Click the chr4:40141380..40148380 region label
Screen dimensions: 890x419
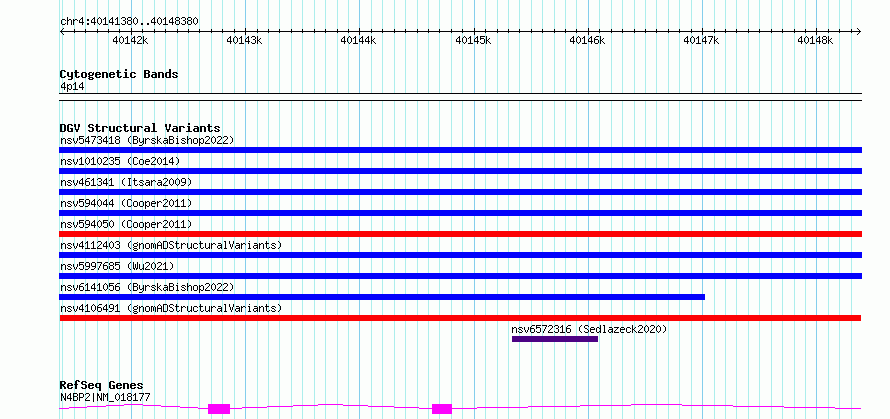[x=129, y=22]
